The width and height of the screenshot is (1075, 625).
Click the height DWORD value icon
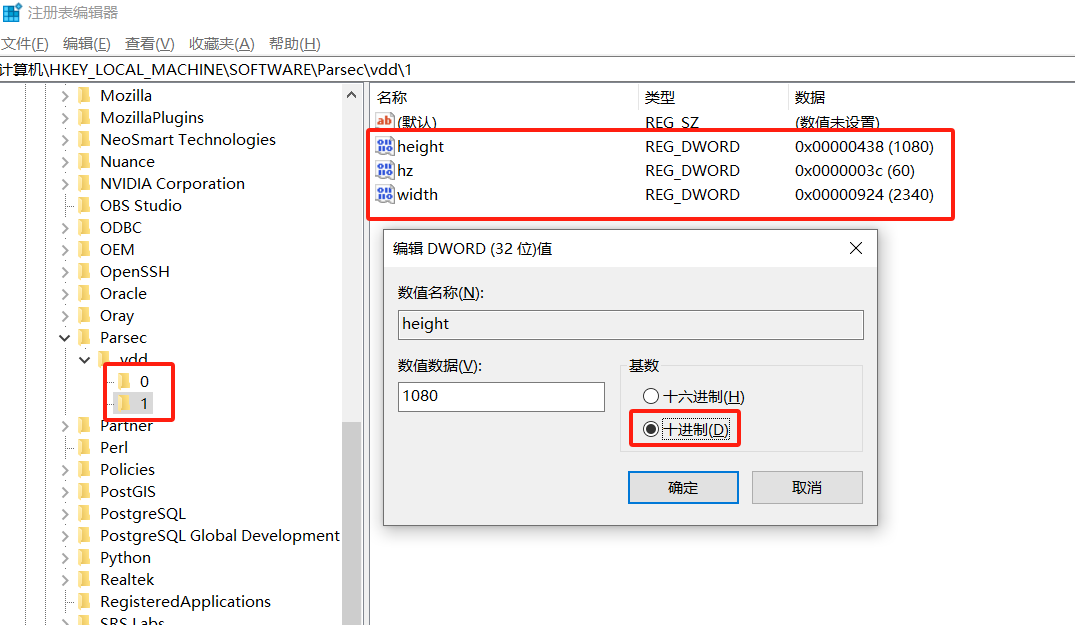[x=385, y=146]
